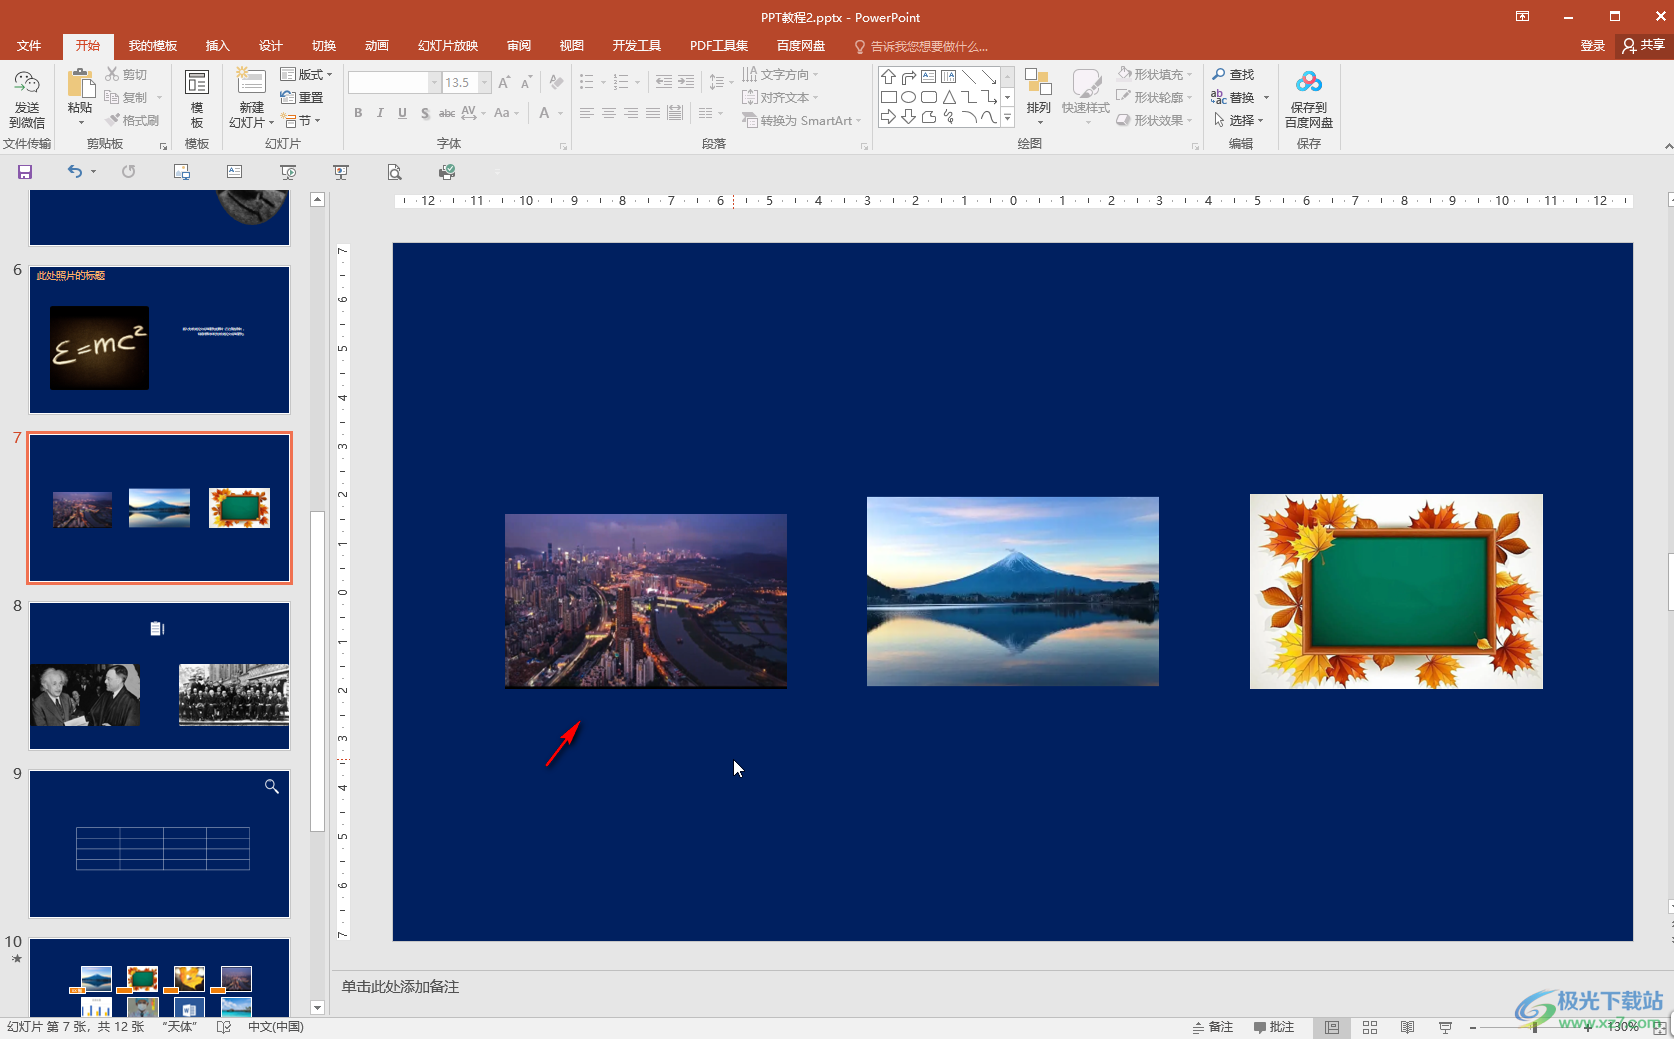Screen dimensions: 1674x1039
Task: Switch to the Animations (动画) tab
Action: [376, 46]
